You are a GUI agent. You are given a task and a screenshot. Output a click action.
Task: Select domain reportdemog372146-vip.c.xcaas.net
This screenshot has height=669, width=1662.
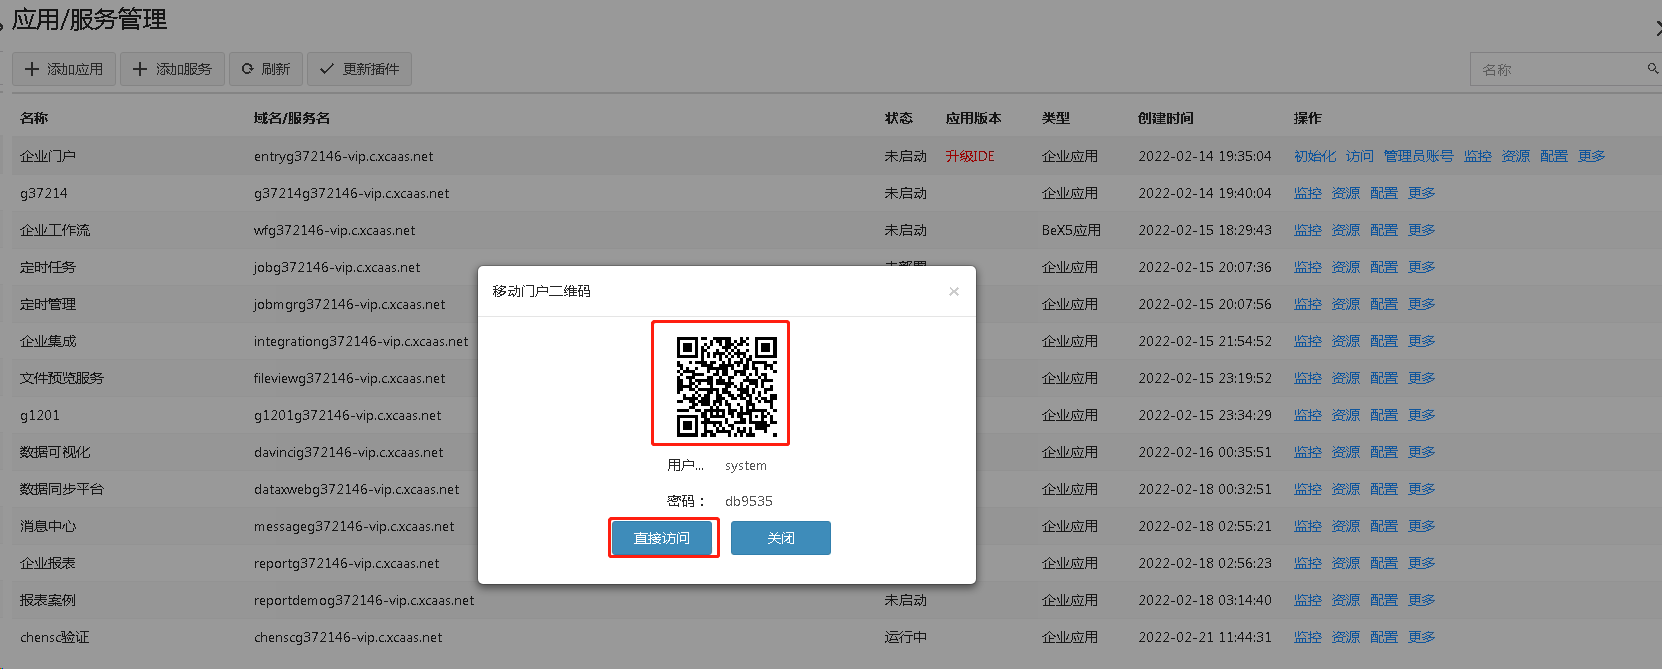click(364, 600)
